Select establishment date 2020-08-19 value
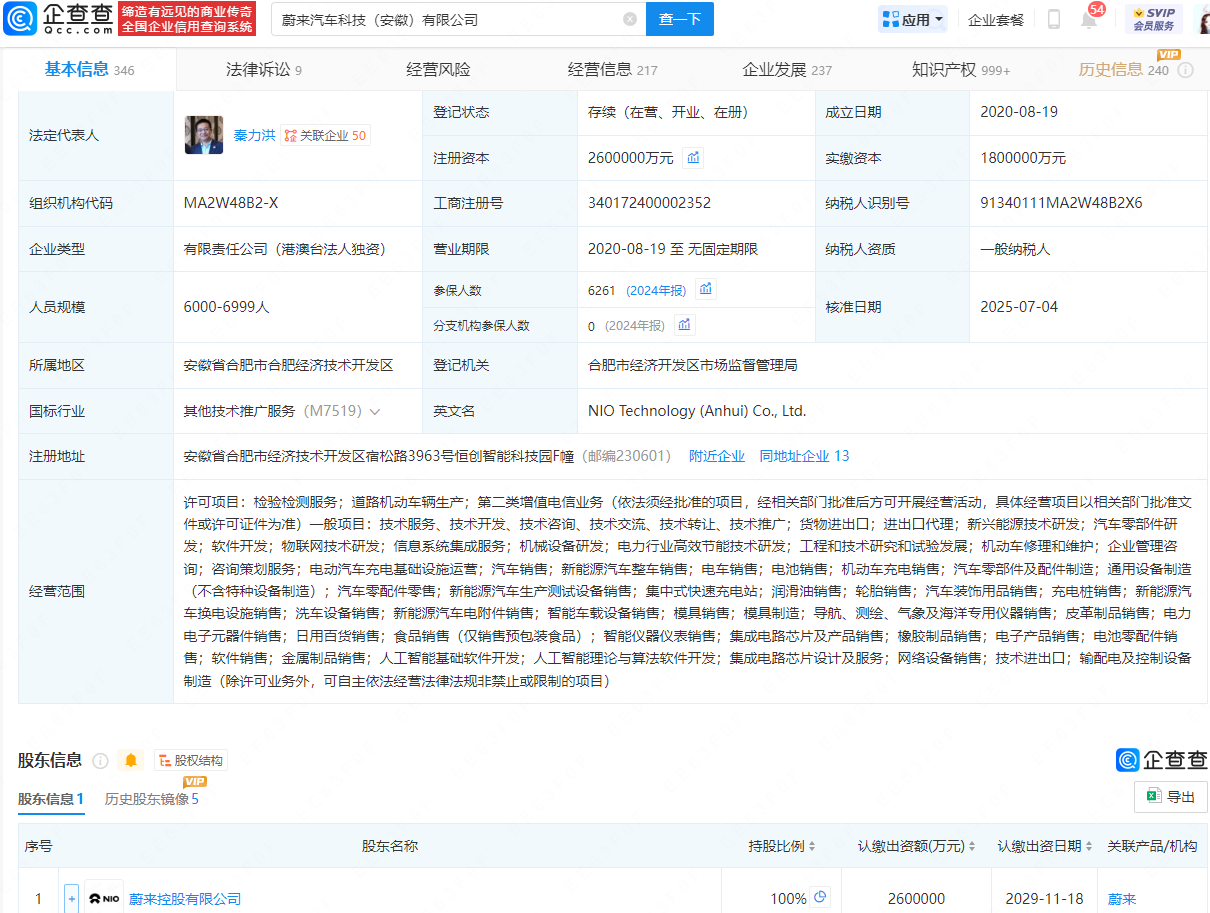This screenshot has width=1210, height=913. tap(1019, 113)
